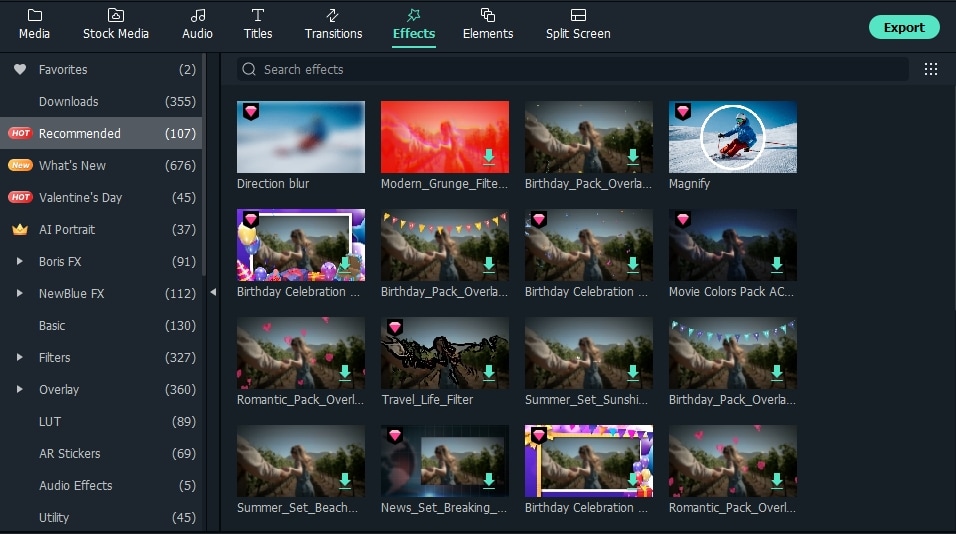Download the Travel_Life_Filter effect
The image size is (956, 534).
(x=489, y=372)
